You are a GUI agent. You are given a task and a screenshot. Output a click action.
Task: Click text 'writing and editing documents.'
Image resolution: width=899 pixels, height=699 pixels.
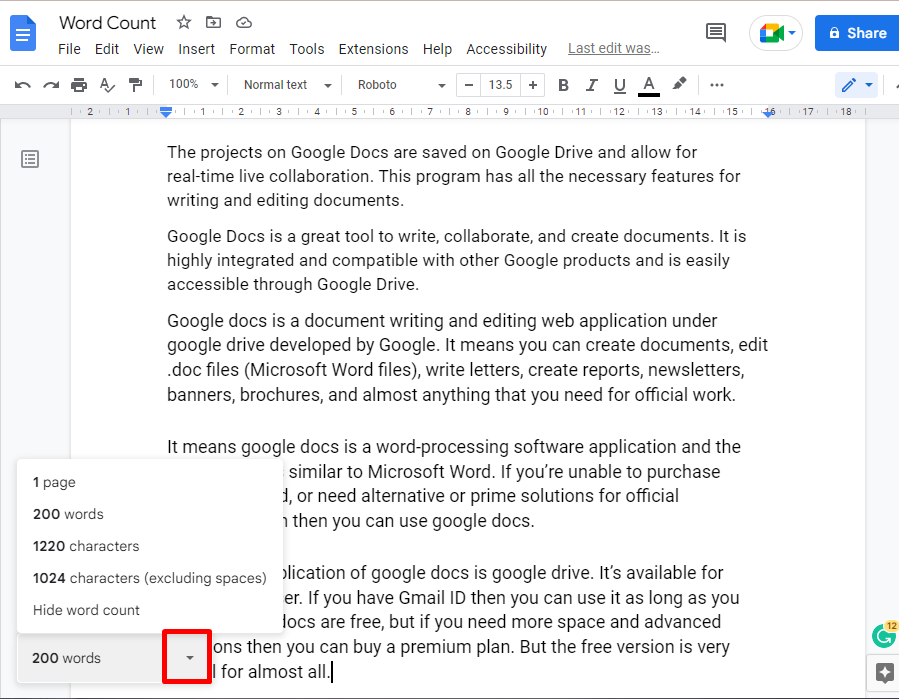coord(286,200)
